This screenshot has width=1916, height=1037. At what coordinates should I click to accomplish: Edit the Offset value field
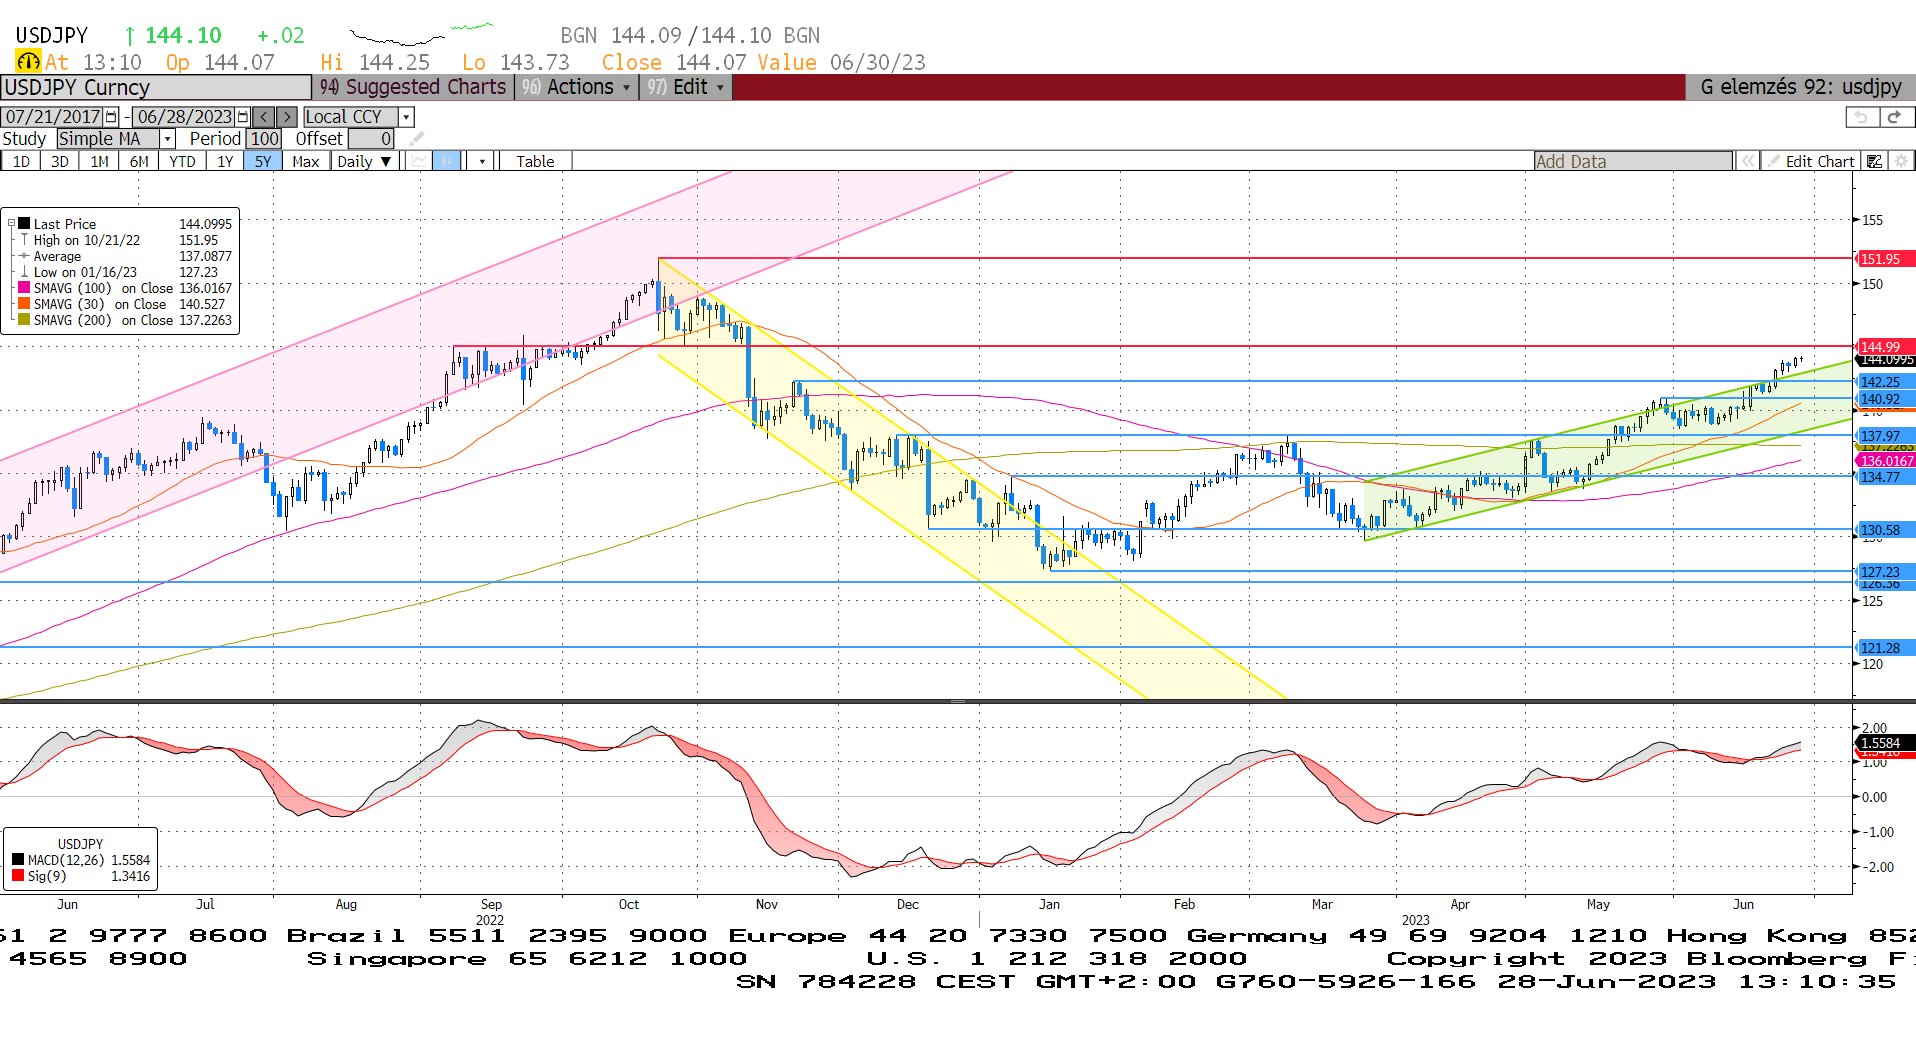371,139
